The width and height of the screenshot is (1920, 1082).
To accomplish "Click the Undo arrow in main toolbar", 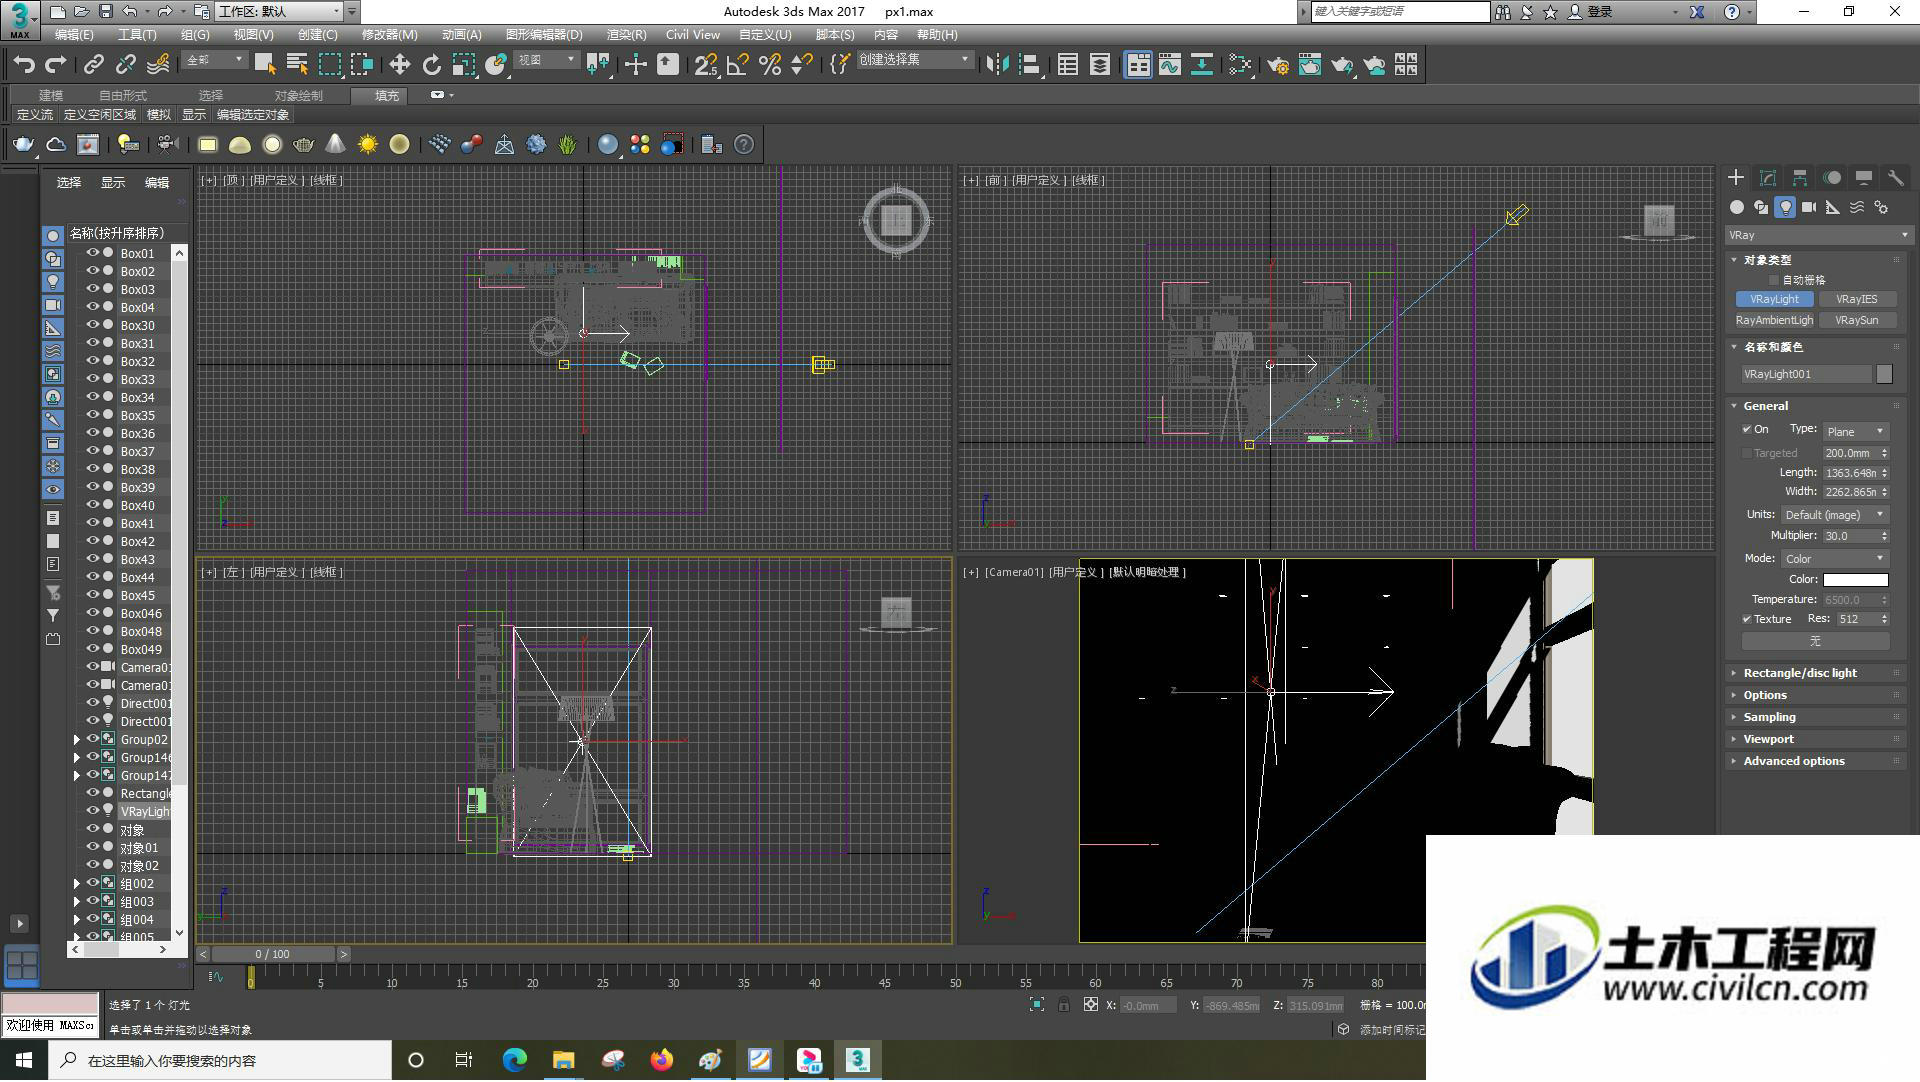I will pyautogui.click(x=24, y=65).
